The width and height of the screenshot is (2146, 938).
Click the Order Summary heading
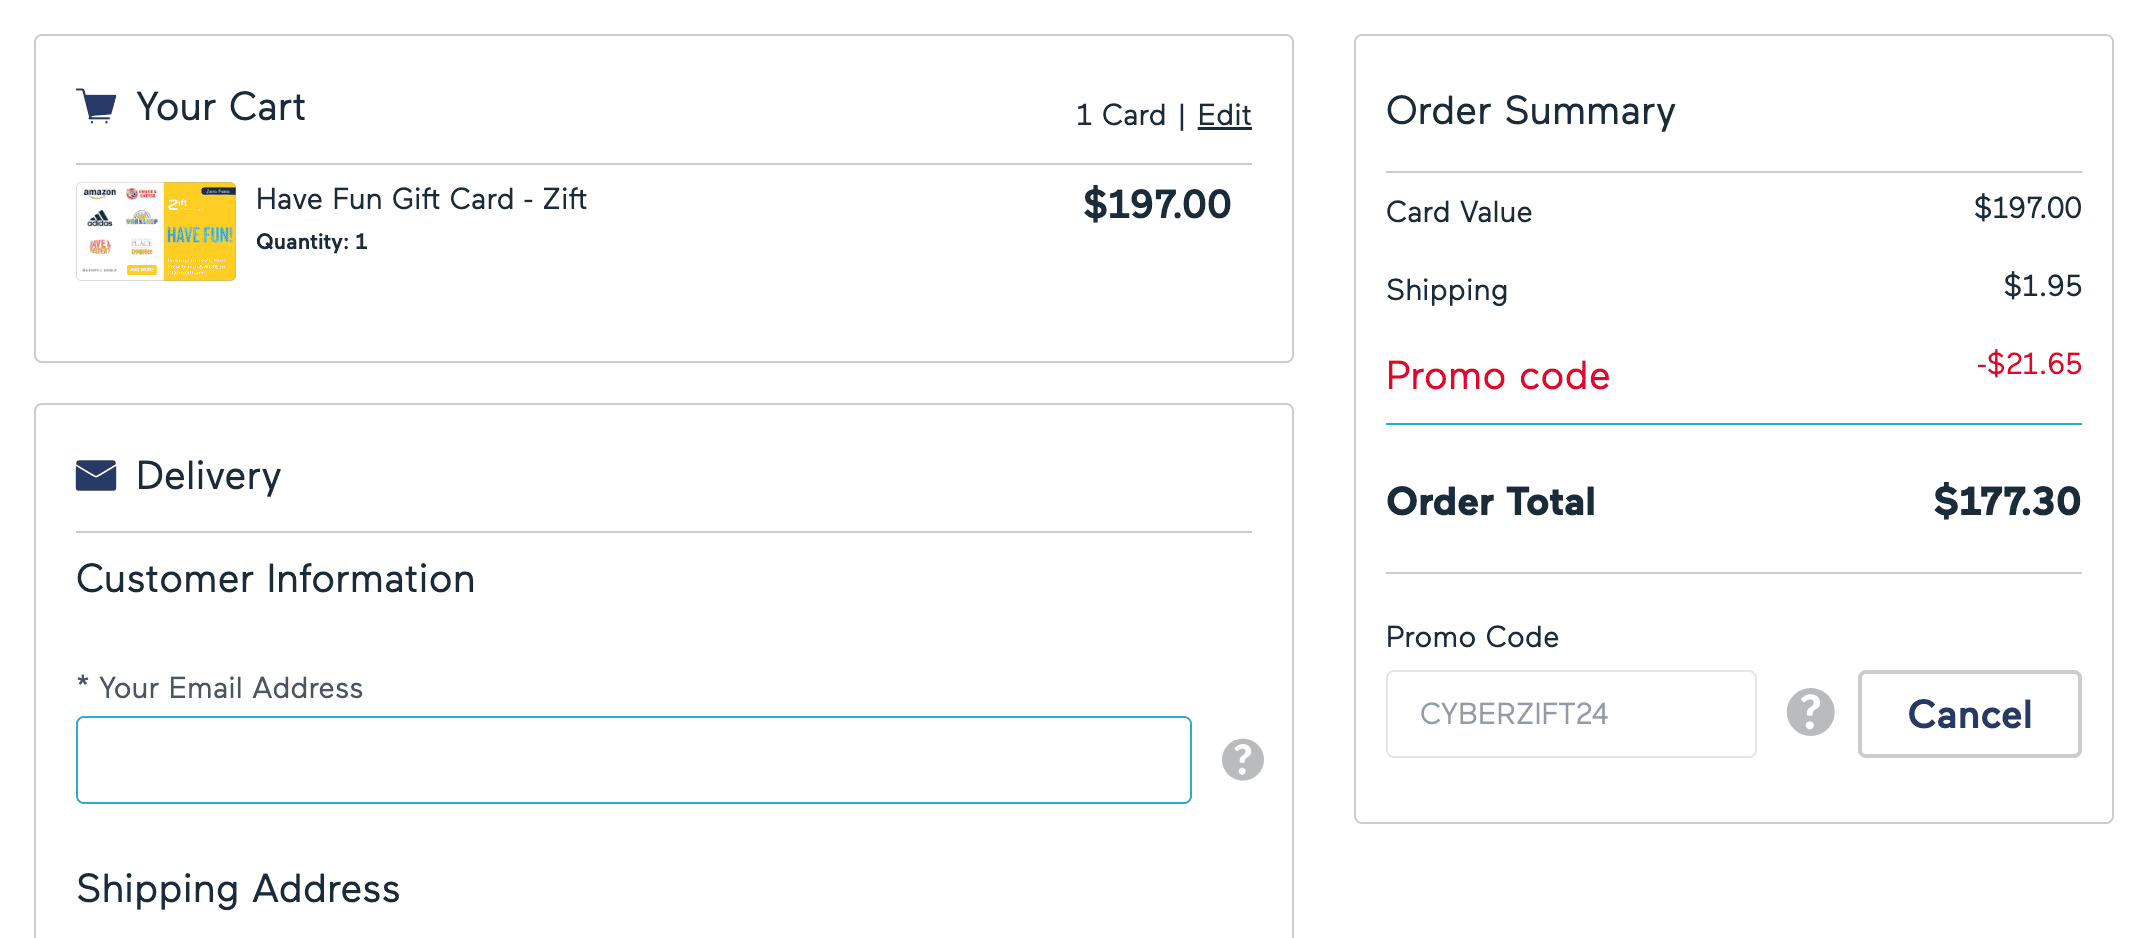(1530, 110)
